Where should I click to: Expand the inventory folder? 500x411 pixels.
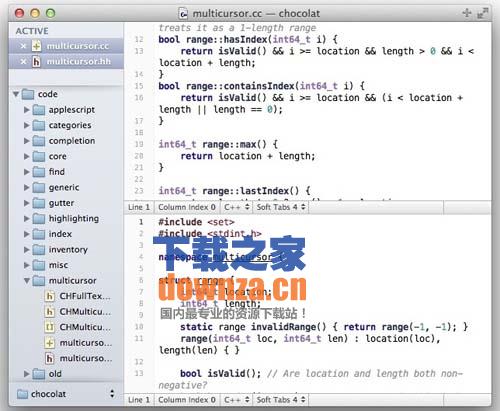pos(27,250)
